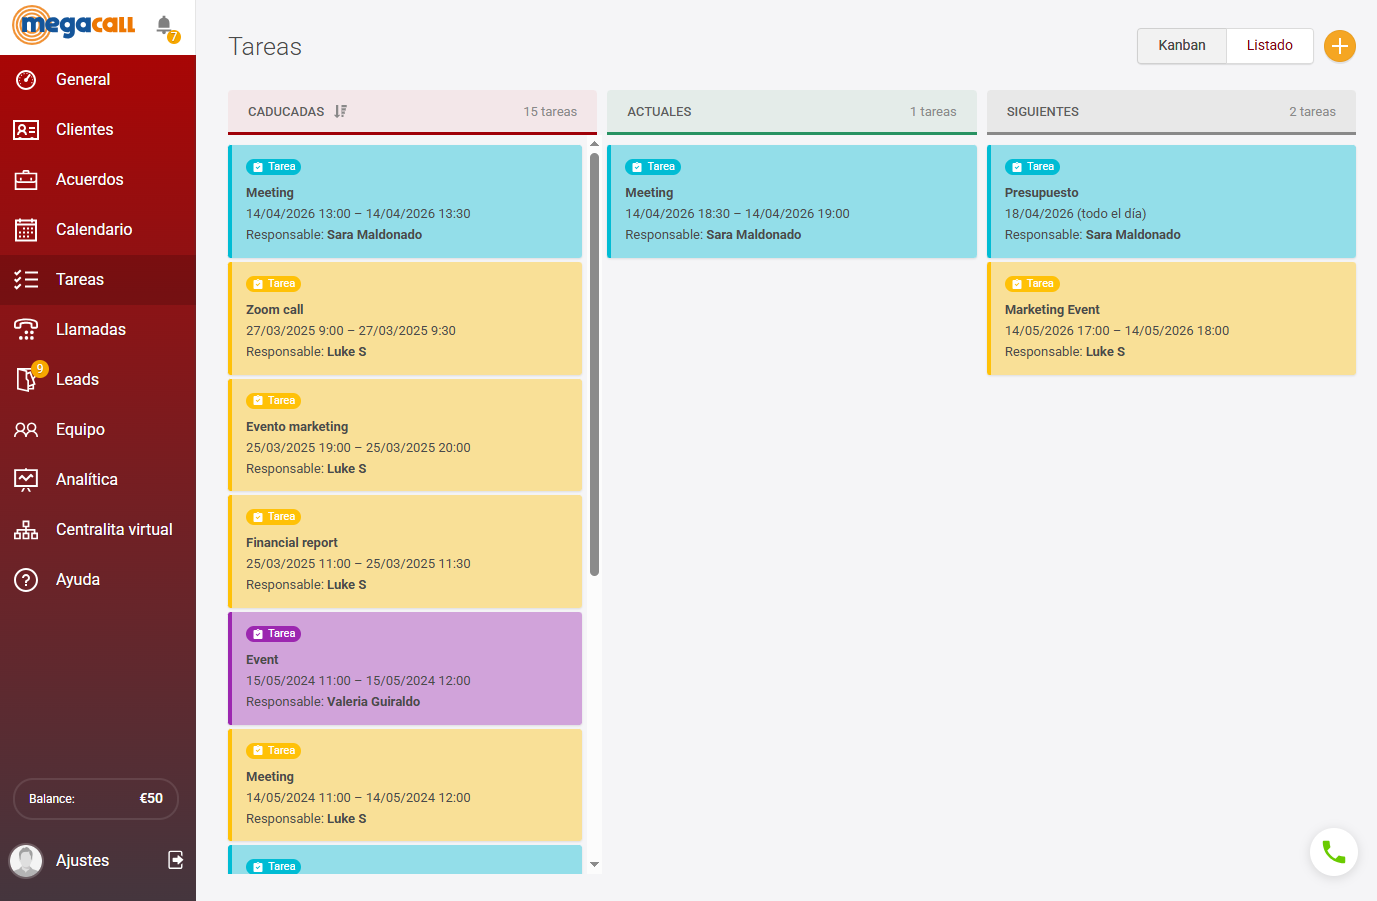Create a new task with the orange plus button
Screen dimensions: 1377x901
(x=1340, y=46)
